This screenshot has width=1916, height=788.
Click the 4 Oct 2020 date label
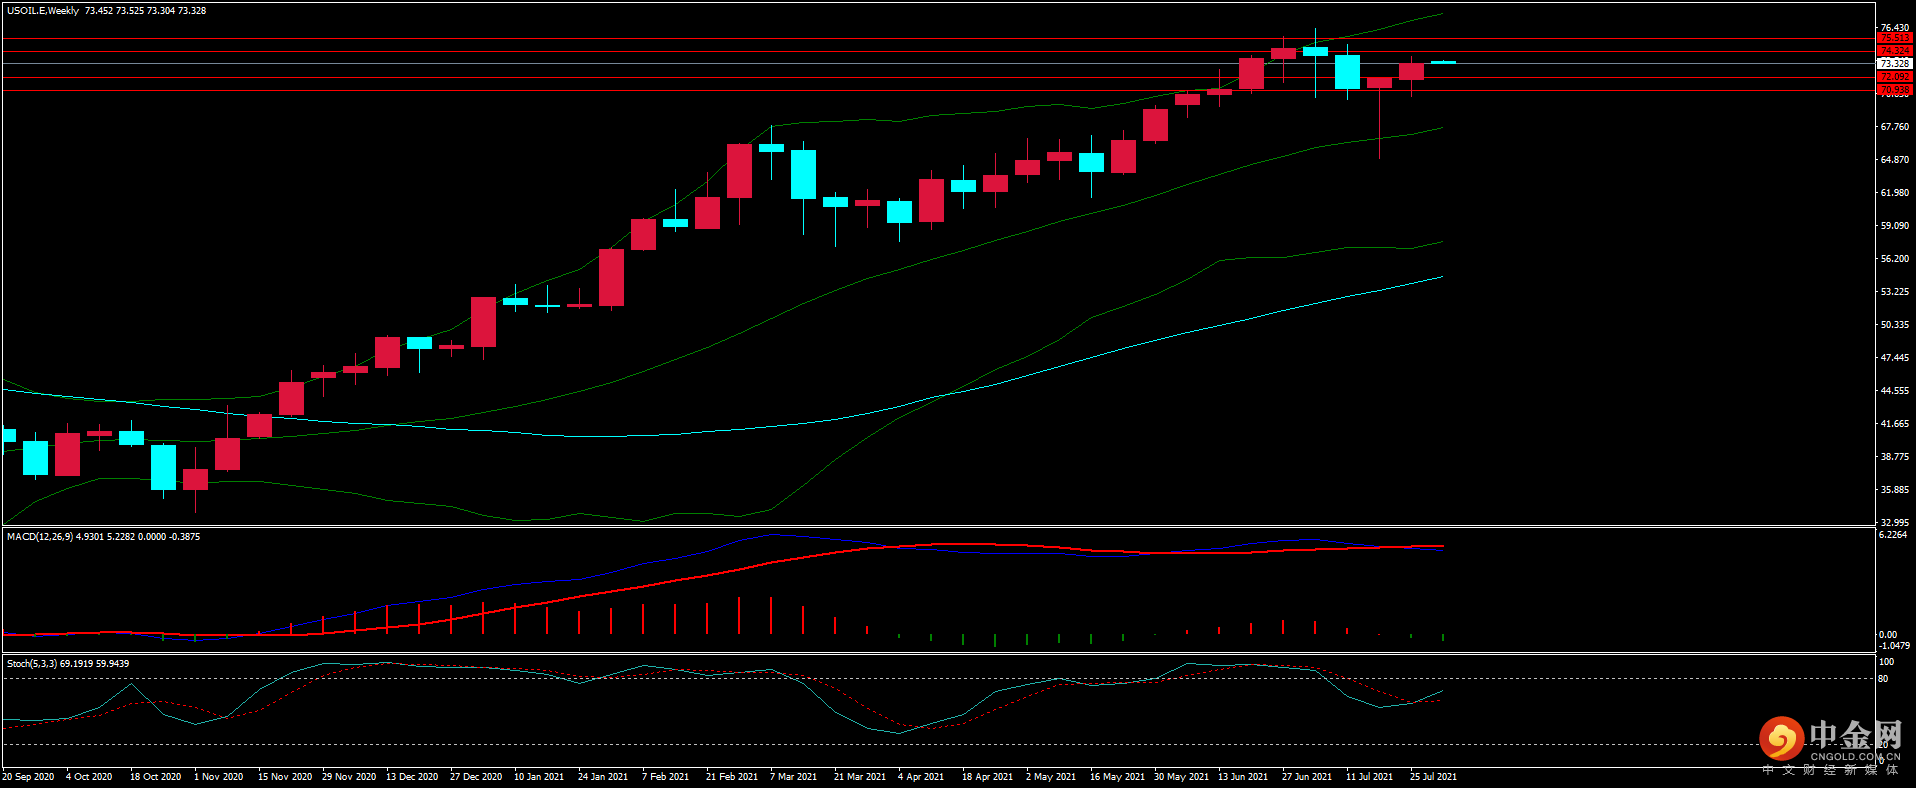89,777
